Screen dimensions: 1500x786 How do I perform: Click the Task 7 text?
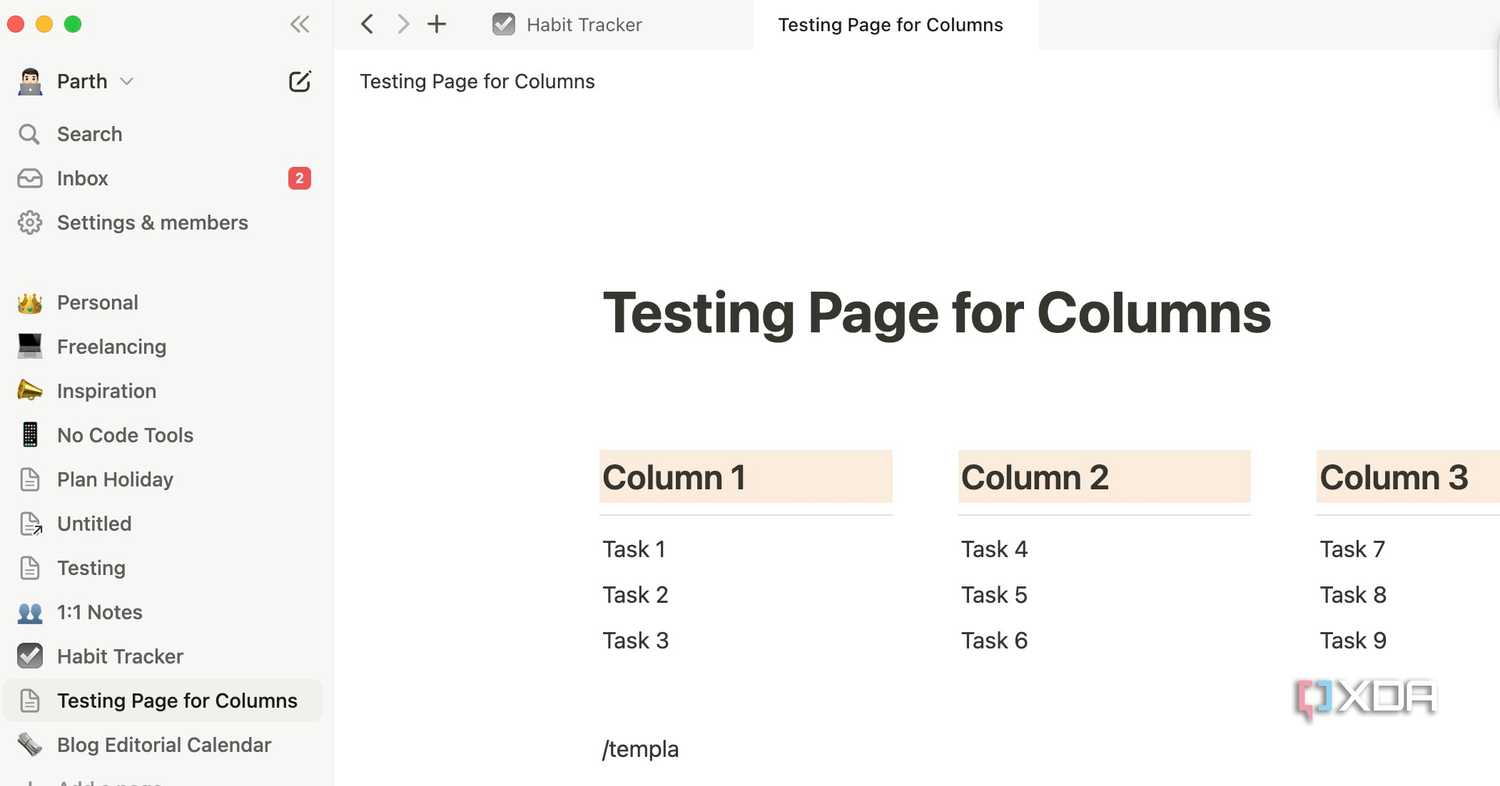point(1352,549)
